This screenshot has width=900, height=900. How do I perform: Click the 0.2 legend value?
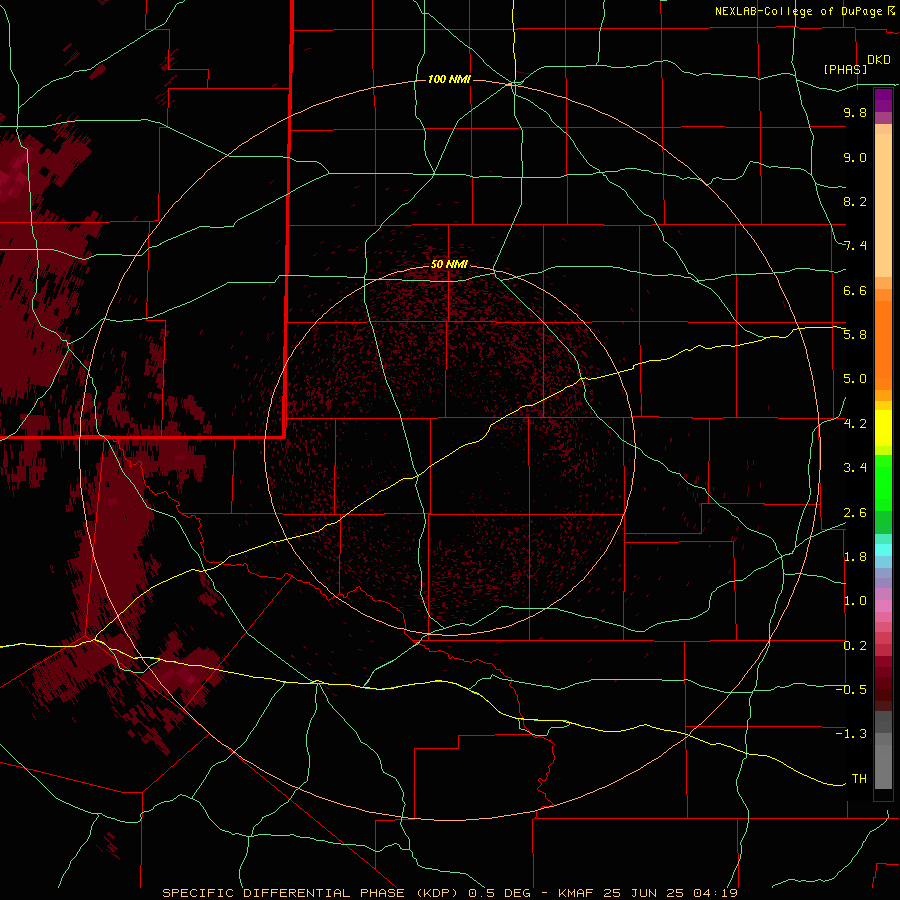[x=855, y=646]
